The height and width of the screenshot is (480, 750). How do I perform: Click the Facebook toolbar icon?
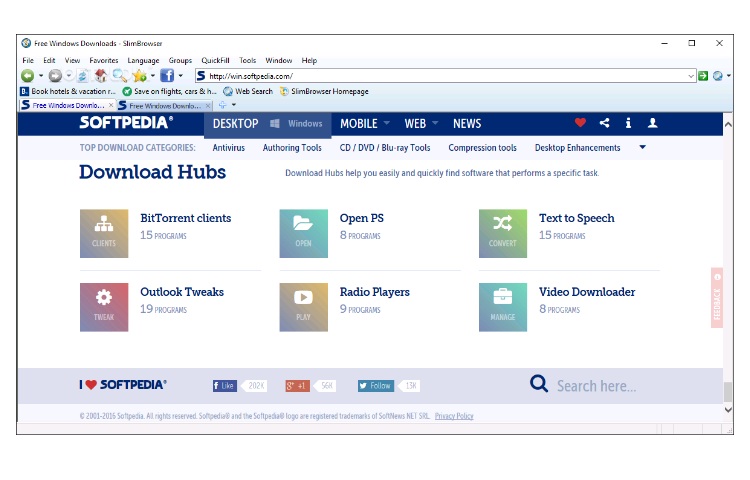[x=167, y=76]
